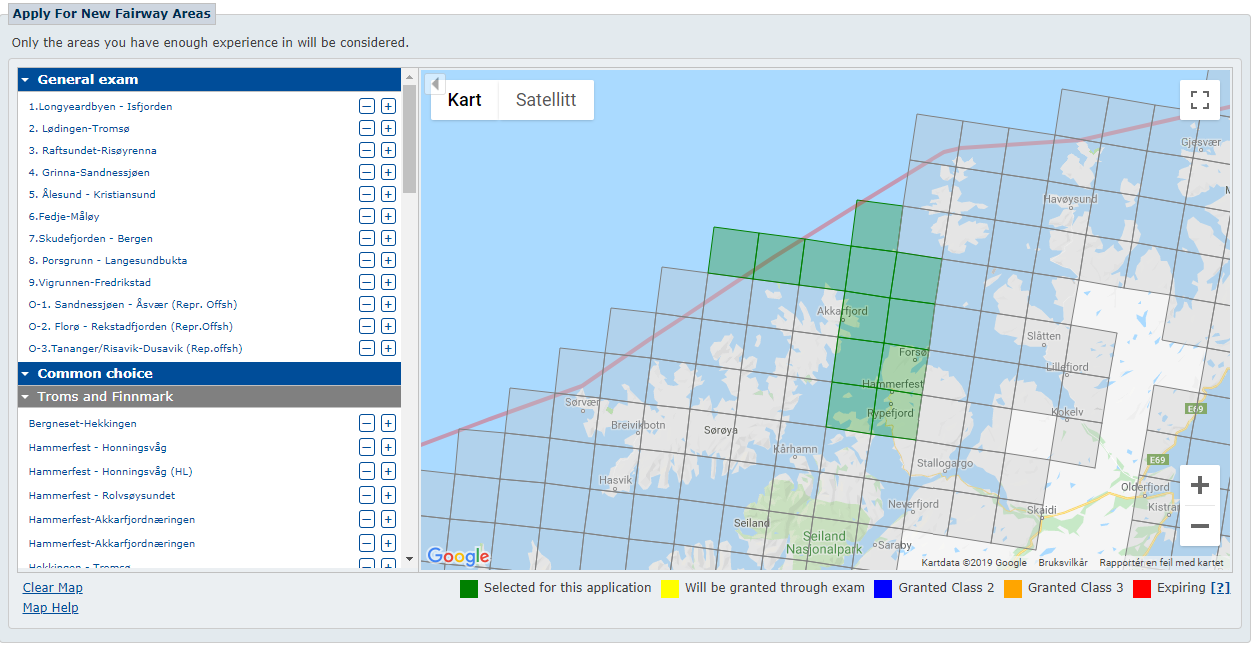Remove 9.Vigrunnen-Fredrikstad with minus icon

tap(367, 283)
